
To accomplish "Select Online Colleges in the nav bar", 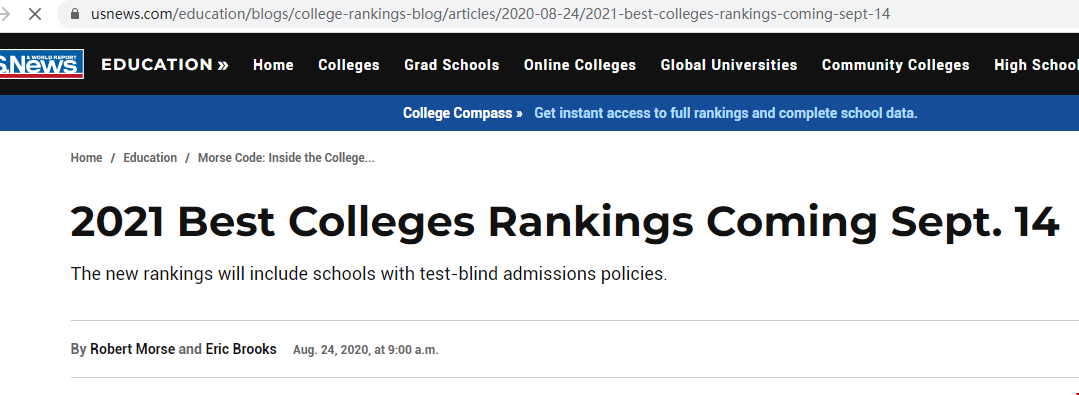I will click(x=579, y=65).
